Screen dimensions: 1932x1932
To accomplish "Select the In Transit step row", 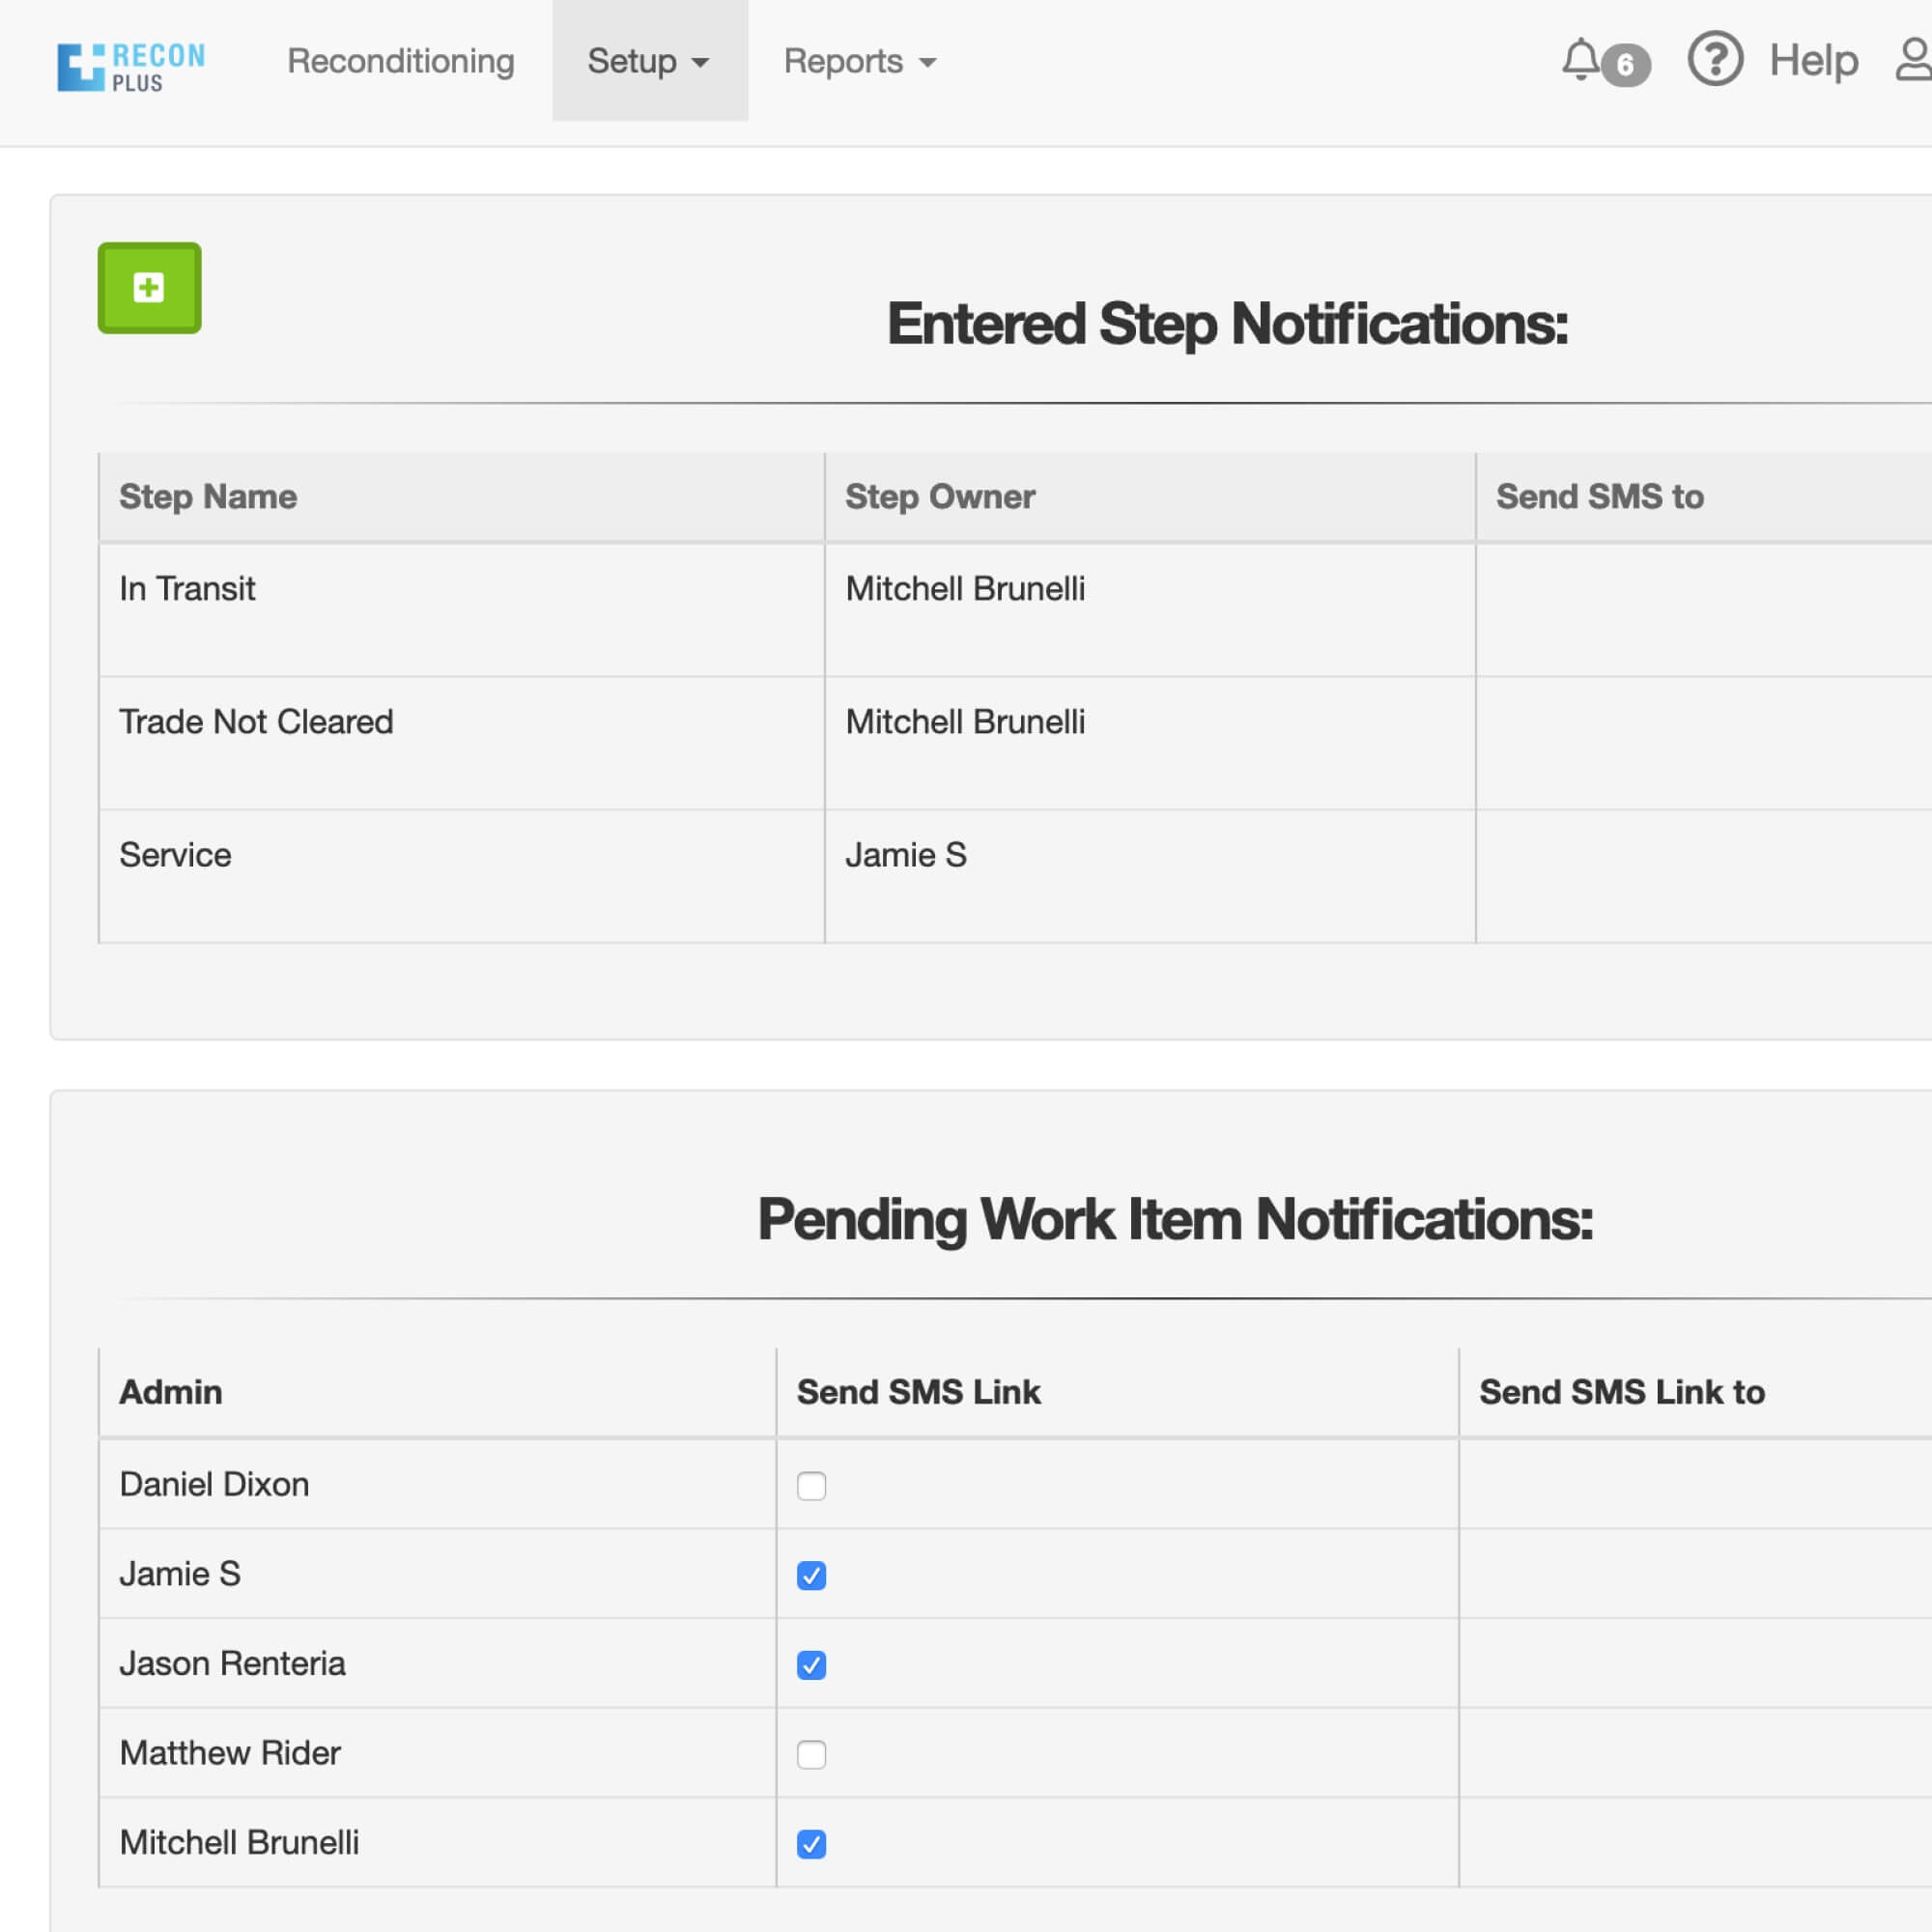I will [x=187, y=589].
